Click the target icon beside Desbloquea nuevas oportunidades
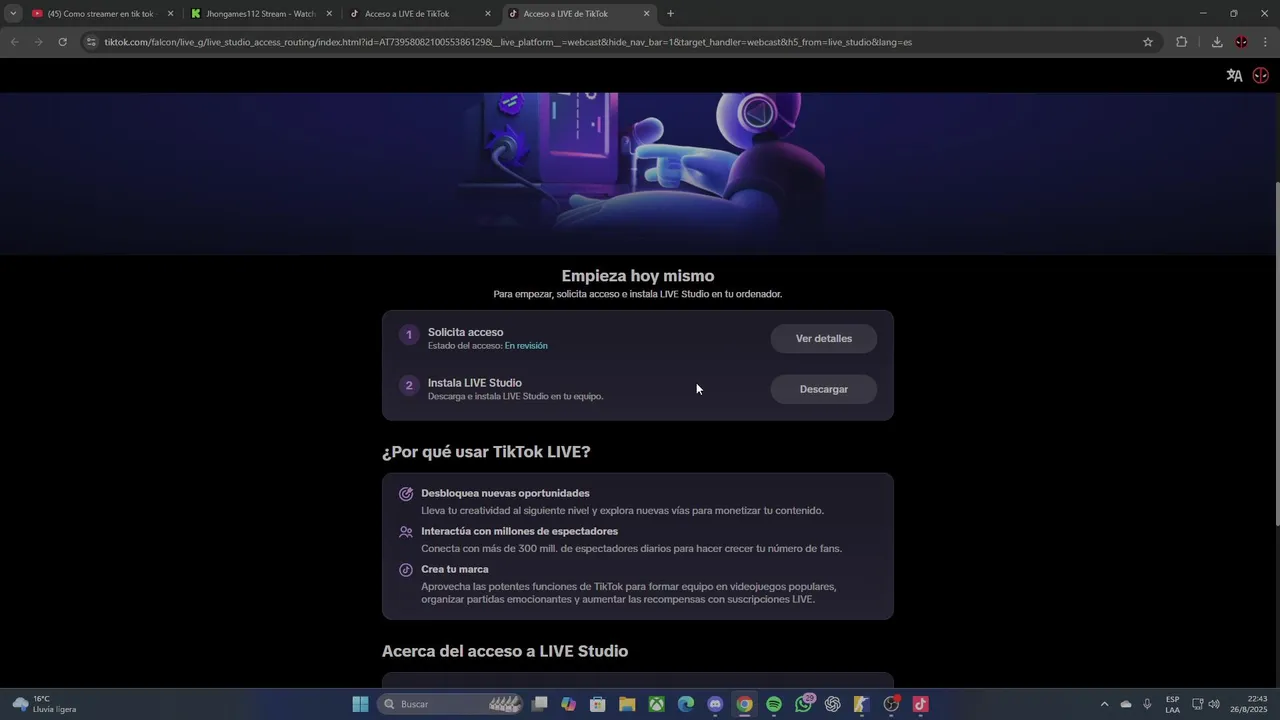 point(406,494)
